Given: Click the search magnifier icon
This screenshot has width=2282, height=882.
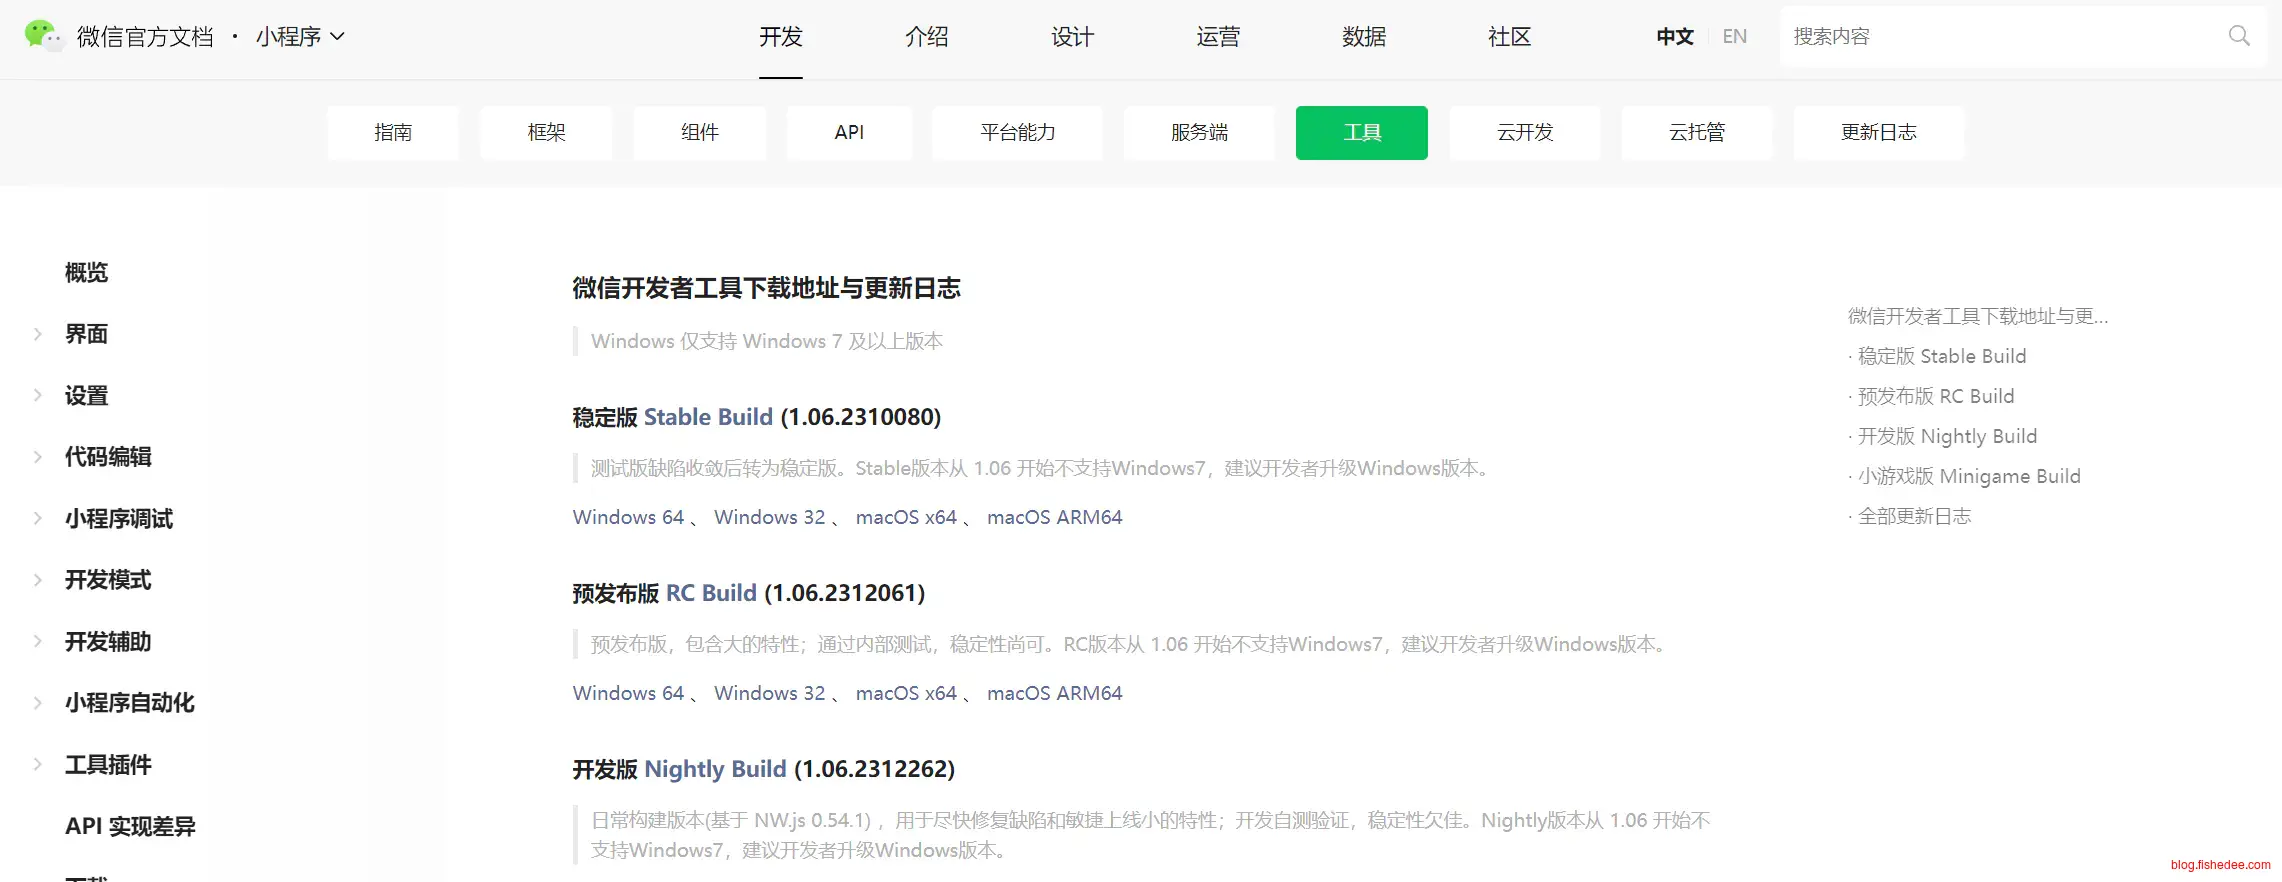Looking at the screenshot, I should coord(2239,36).
